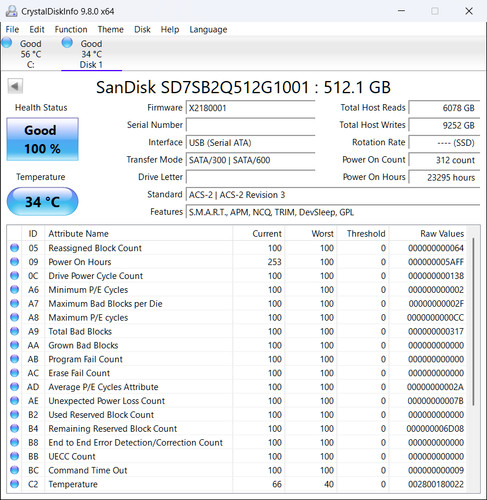
Task: Click the Current column header
Action: coord(258,234)
